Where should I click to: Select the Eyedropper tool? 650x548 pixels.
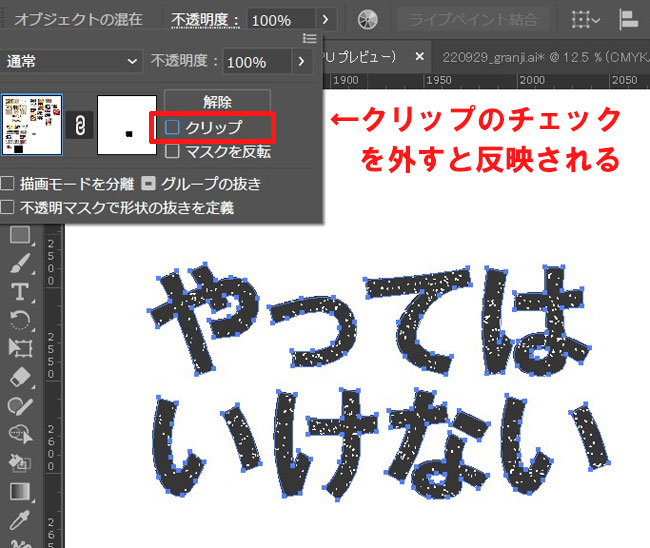pyautogui.click(x=20, y=520)
